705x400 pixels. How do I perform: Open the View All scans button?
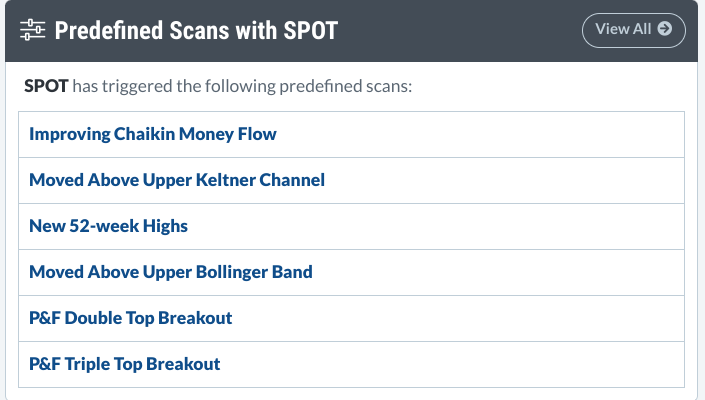coord(634,30)
